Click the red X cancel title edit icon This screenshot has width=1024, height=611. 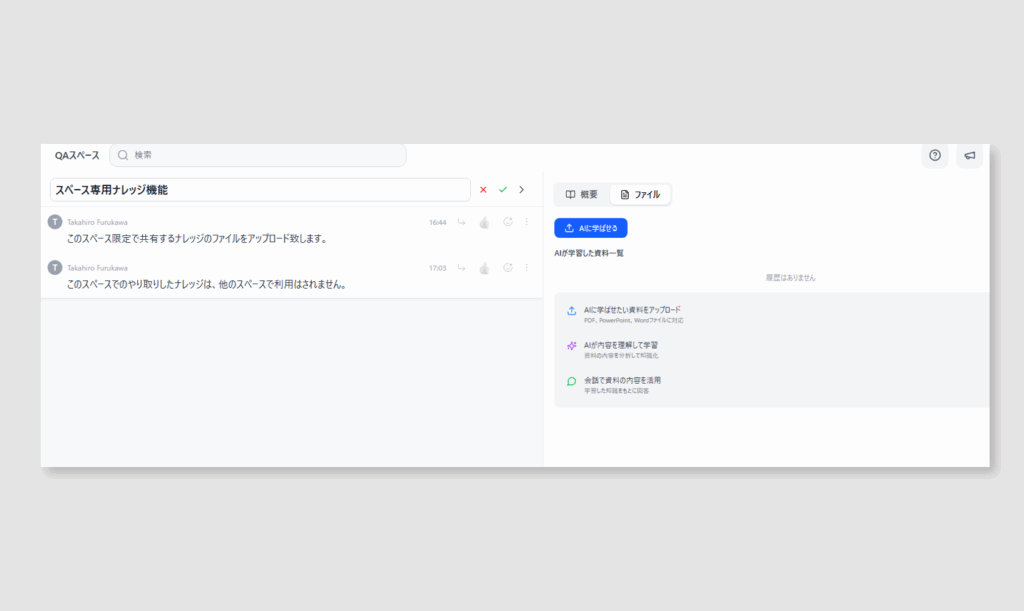click(x=483, y=190)
